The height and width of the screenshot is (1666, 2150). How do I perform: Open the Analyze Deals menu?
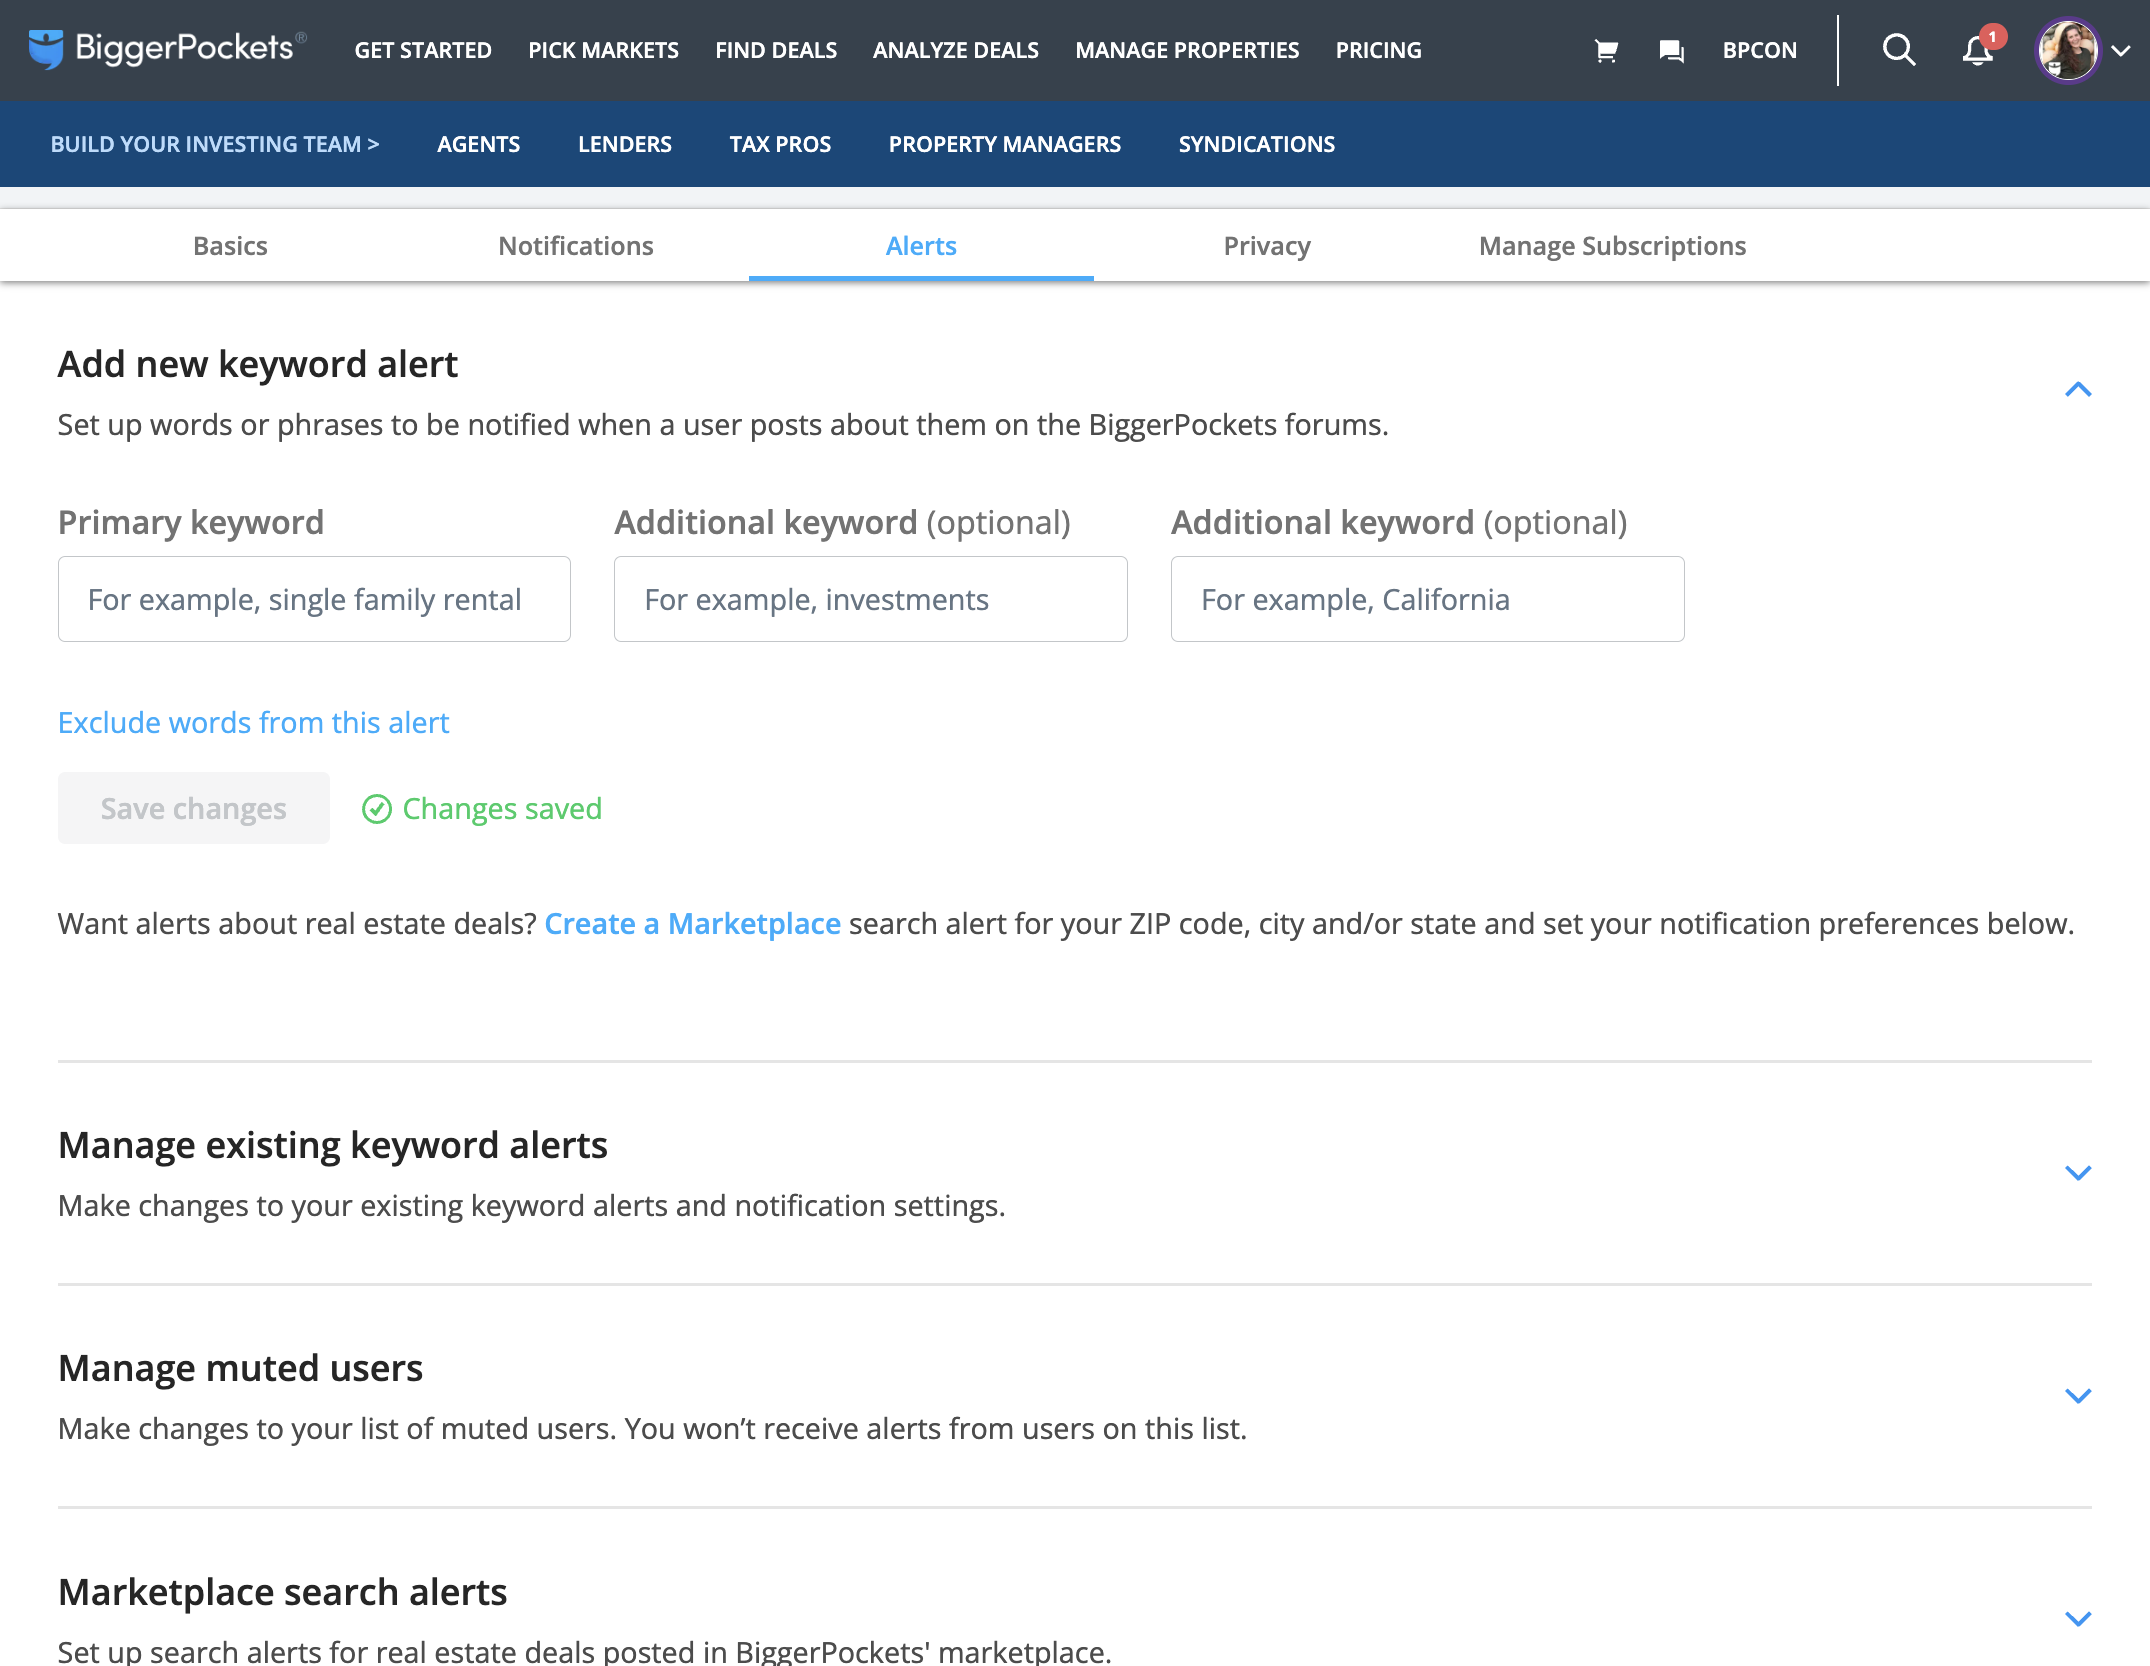(955, 50)
